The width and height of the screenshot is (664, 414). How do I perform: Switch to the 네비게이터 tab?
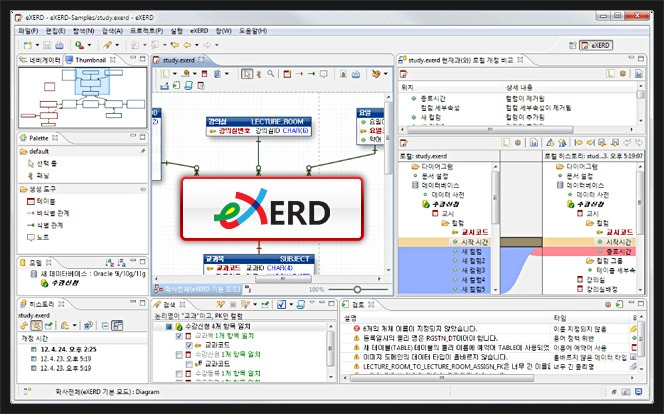(x=41, y=60)
